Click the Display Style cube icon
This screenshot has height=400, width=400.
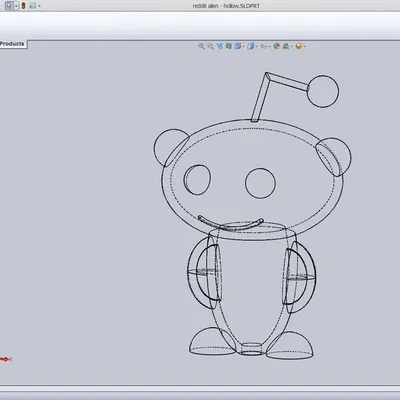[251, 46]
